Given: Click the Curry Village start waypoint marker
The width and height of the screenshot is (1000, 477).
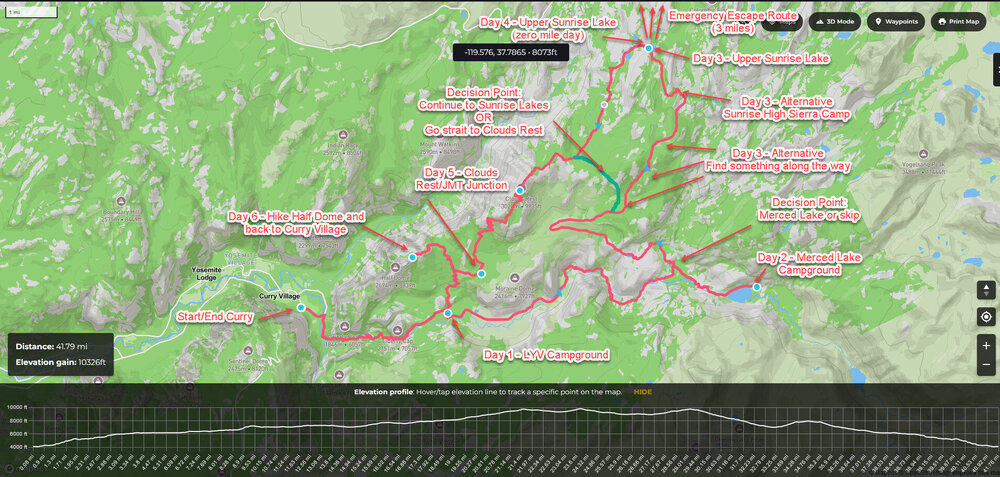Looking at the screenshot, I should coord(300,308).
